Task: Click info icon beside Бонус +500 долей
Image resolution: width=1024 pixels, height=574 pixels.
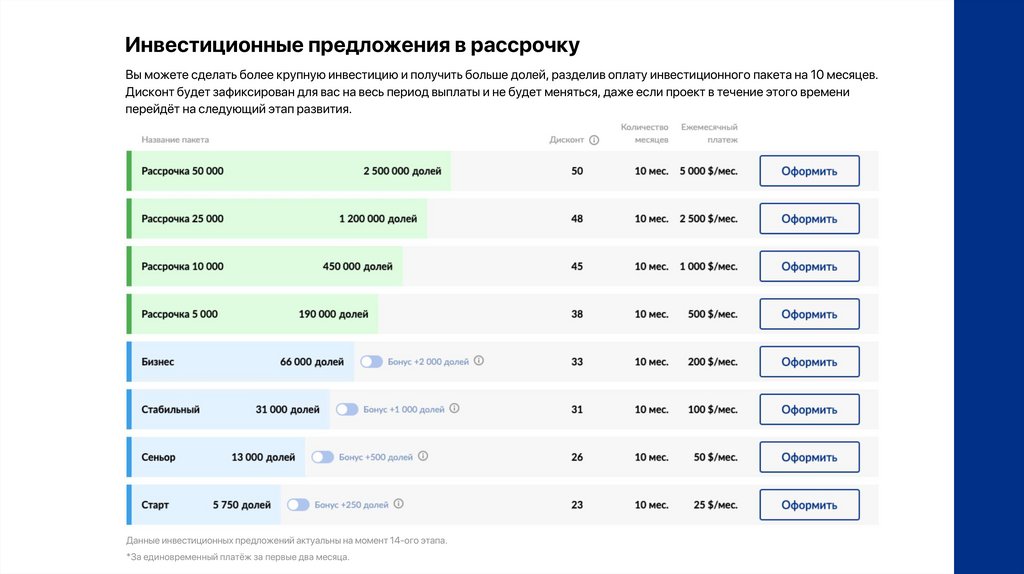Action: point(423,456)
